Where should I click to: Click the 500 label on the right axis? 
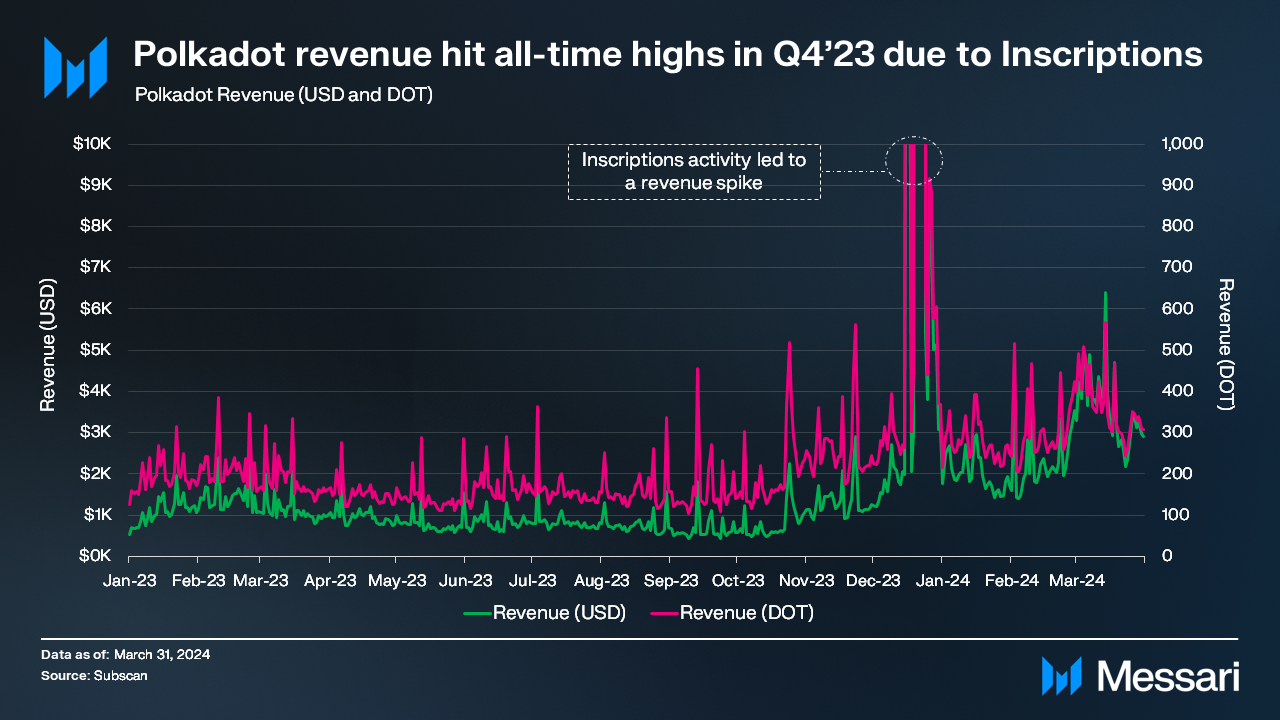(1175, 349)
